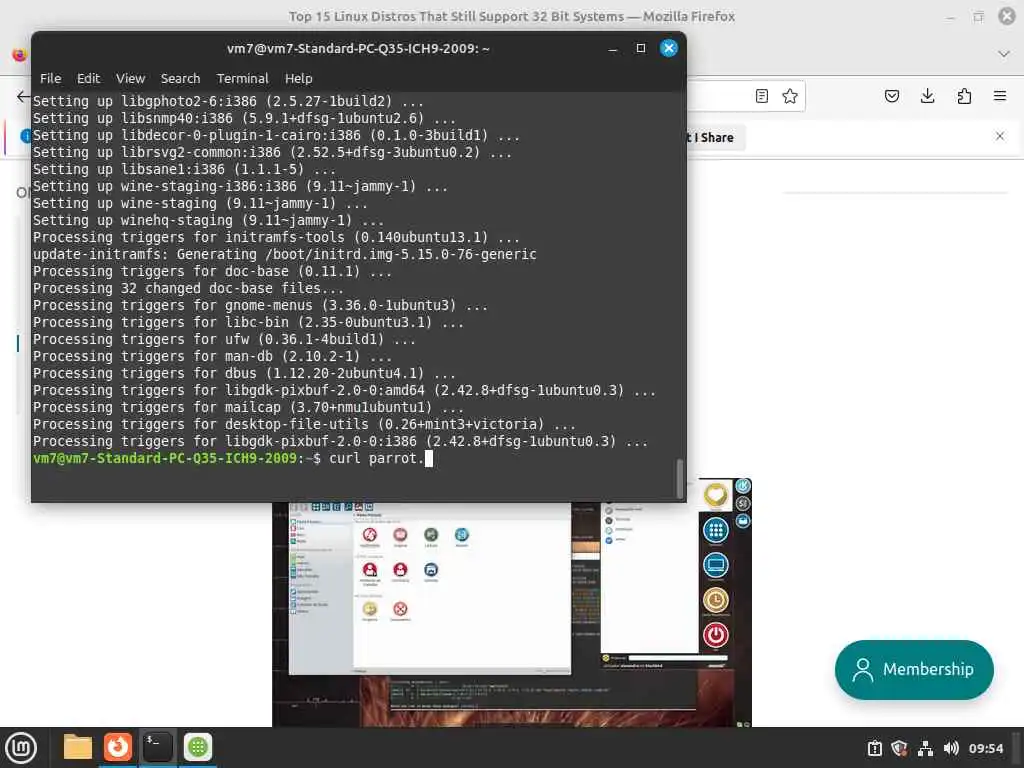Go back with Firefox back arrow

pyautogui.click(x=23, y=97)
